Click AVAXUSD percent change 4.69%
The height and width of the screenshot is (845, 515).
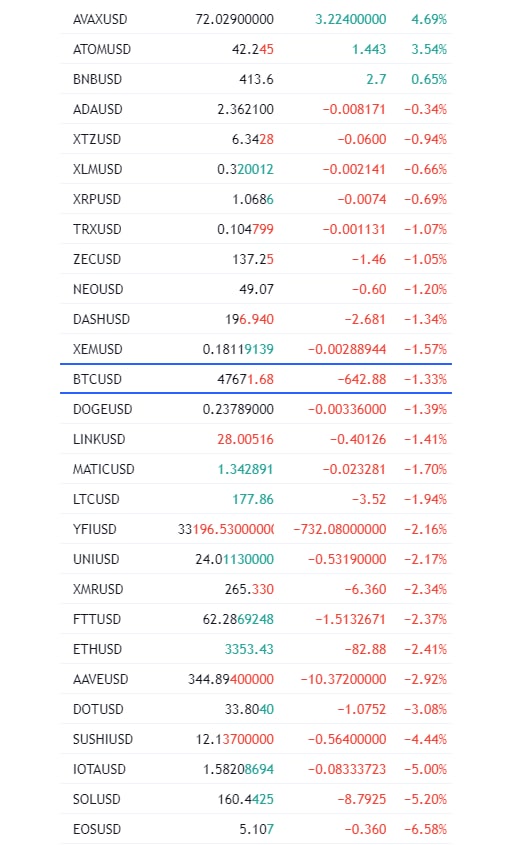click(x=429, y=19)
